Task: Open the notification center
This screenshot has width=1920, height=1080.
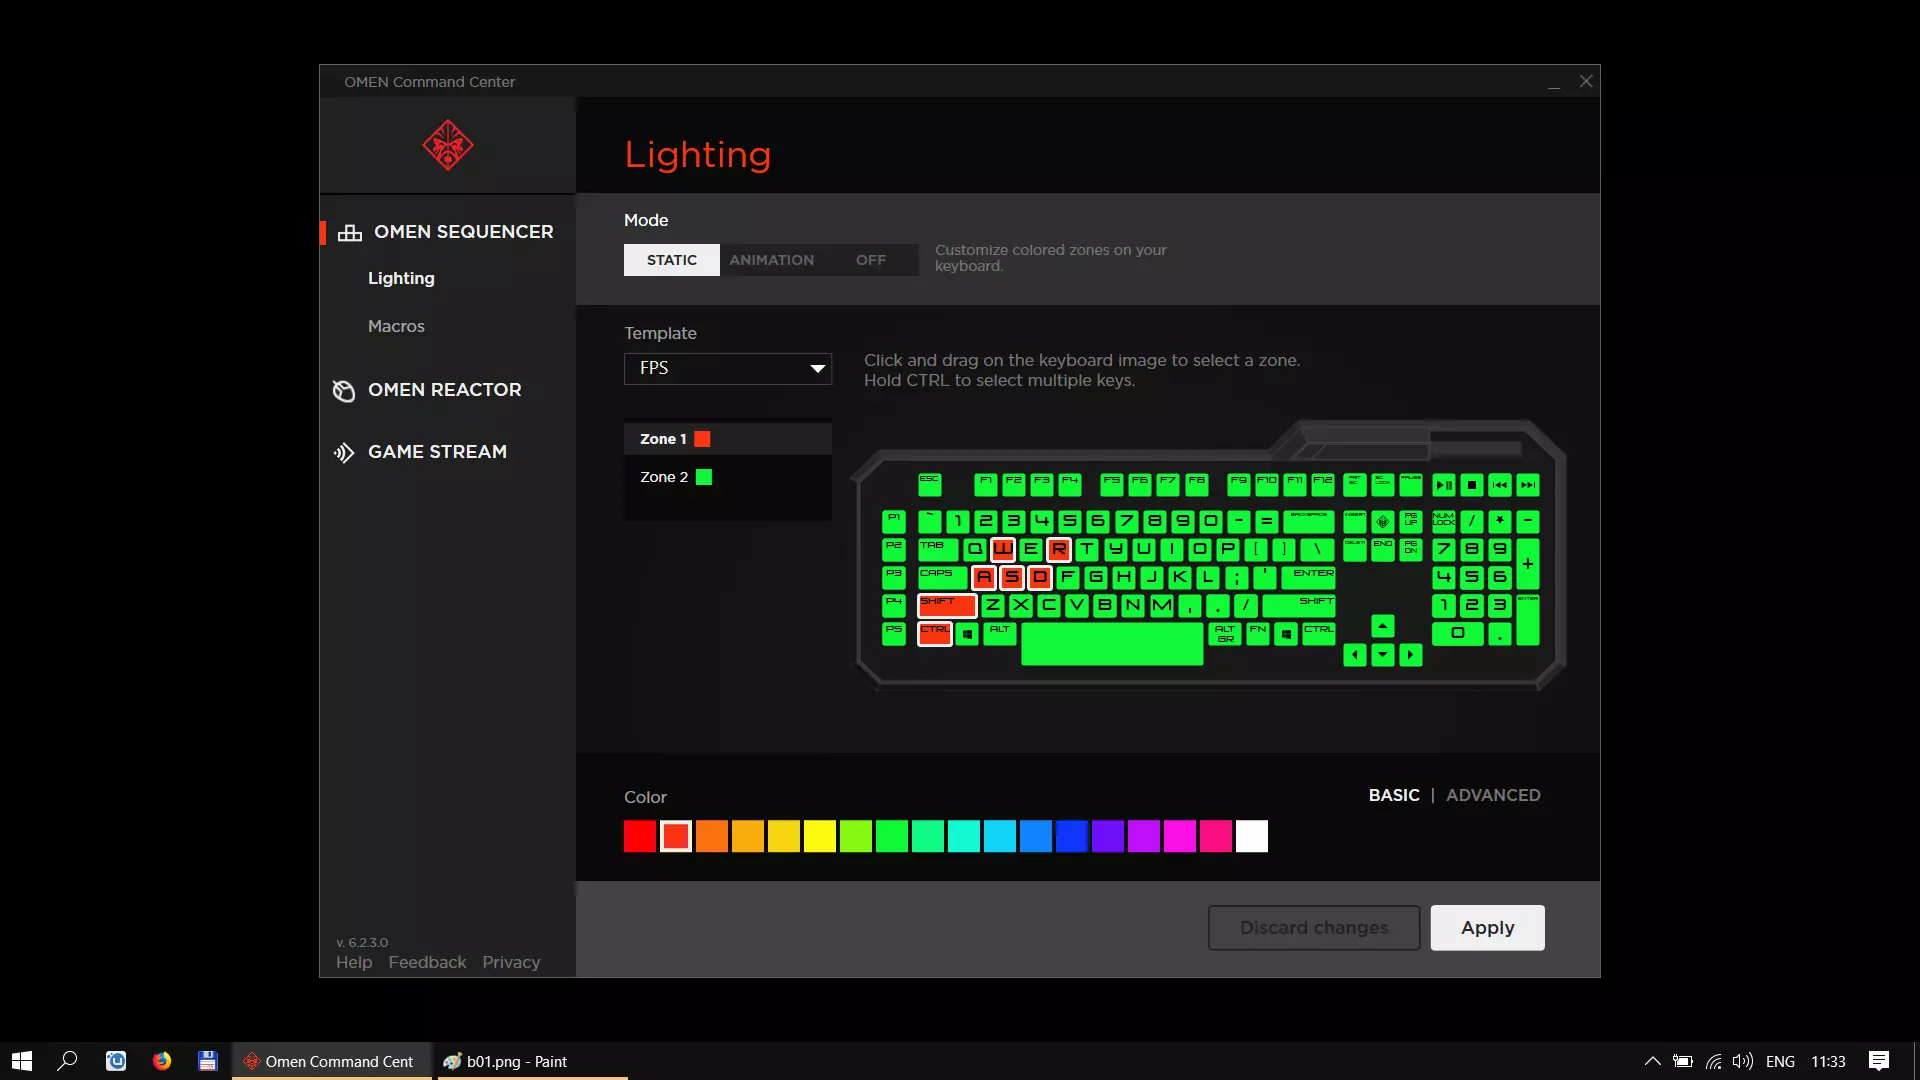Action: [x=1879, y=1061]
